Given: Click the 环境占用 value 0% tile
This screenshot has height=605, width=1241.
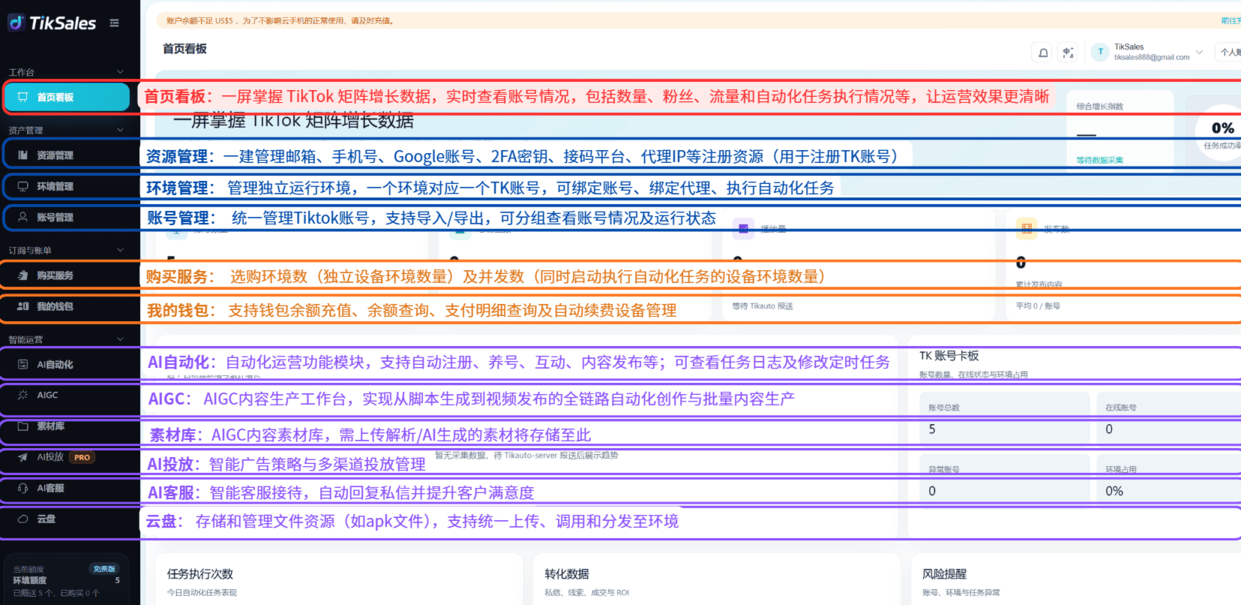Looking at the screenshot, I should [1170, 480].
